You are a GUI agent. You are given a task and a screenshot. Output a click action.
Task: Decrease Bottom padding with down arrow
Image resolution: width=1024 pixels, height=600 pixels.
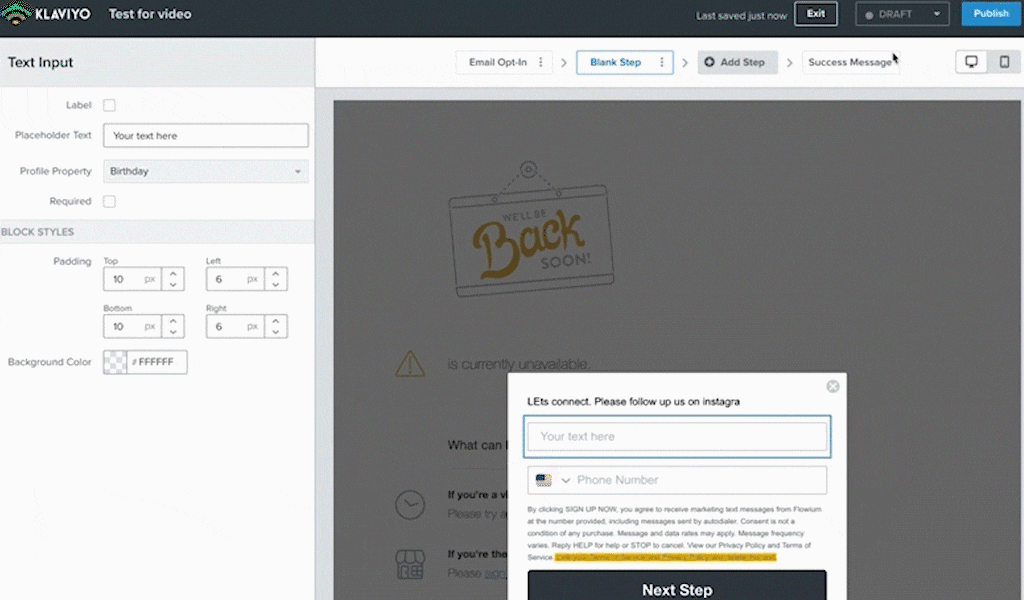tap(173, 332)
